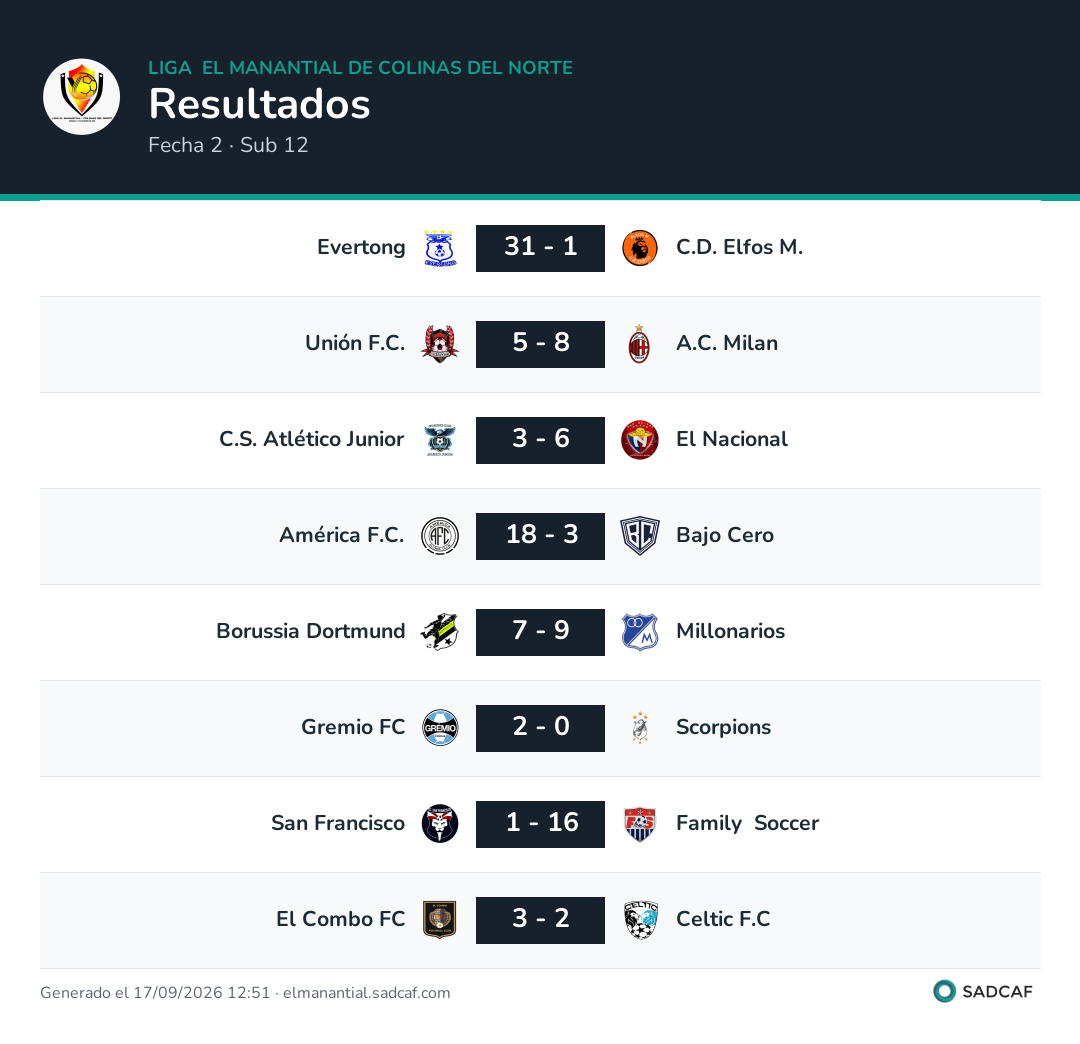
Task: Select the El Combo FC team name
Action: click(340, 919)
